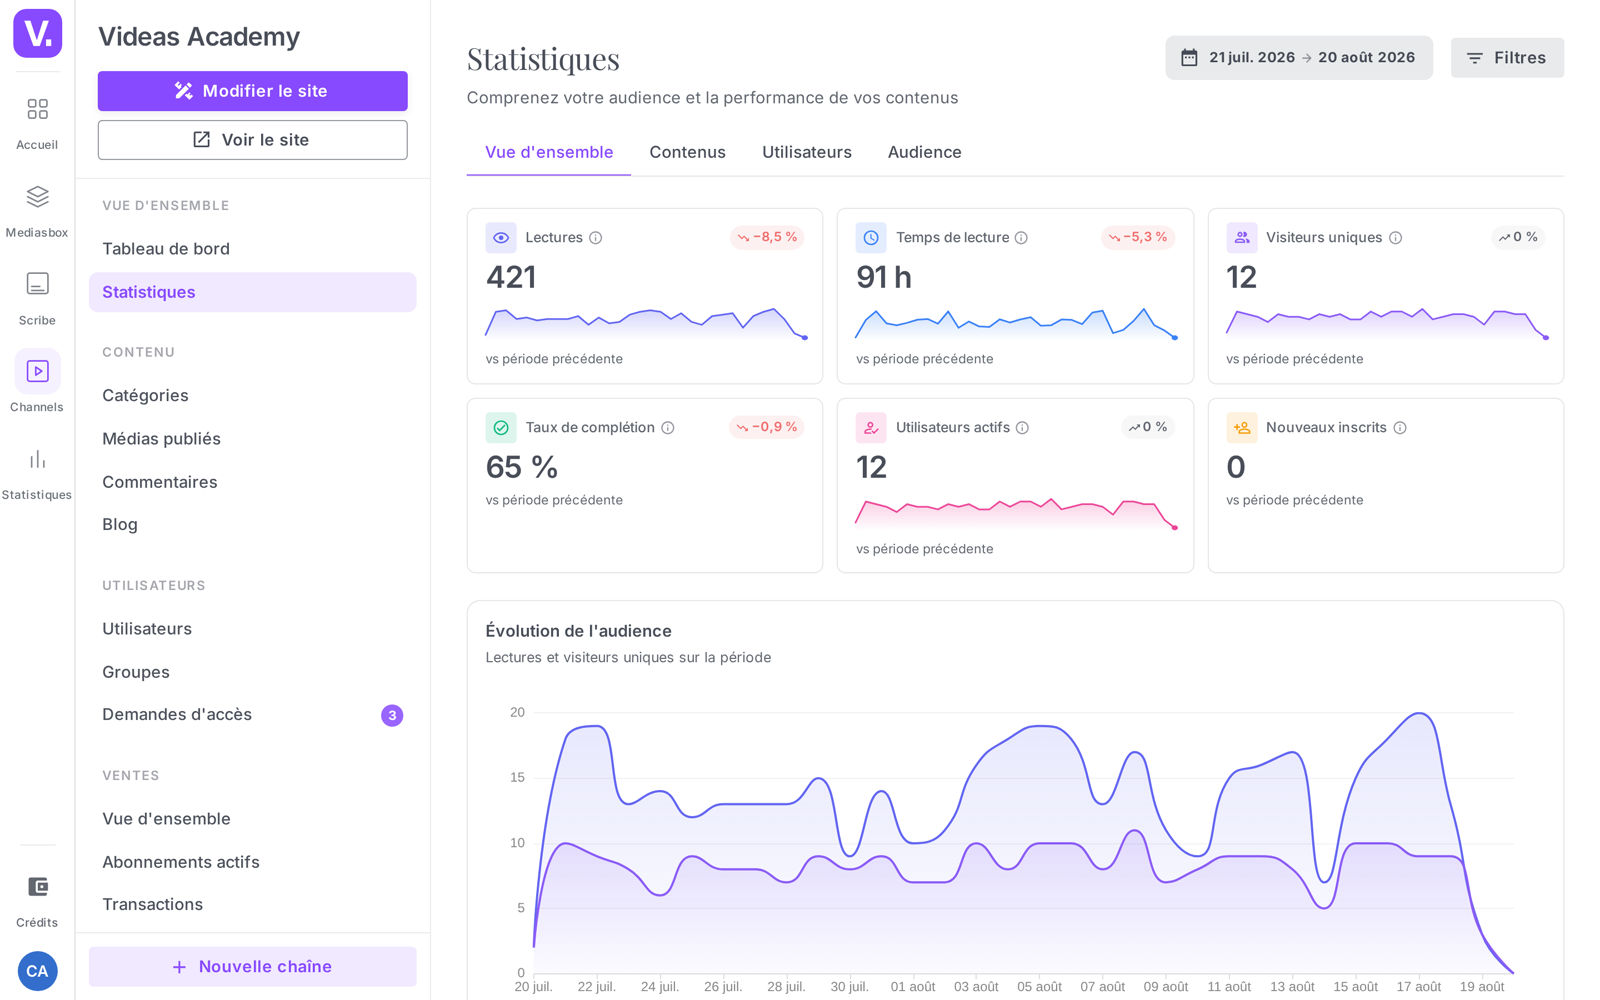Open Accueil from the icon rail
Screen dimensions: 1600x1000
tap(37, 109)
